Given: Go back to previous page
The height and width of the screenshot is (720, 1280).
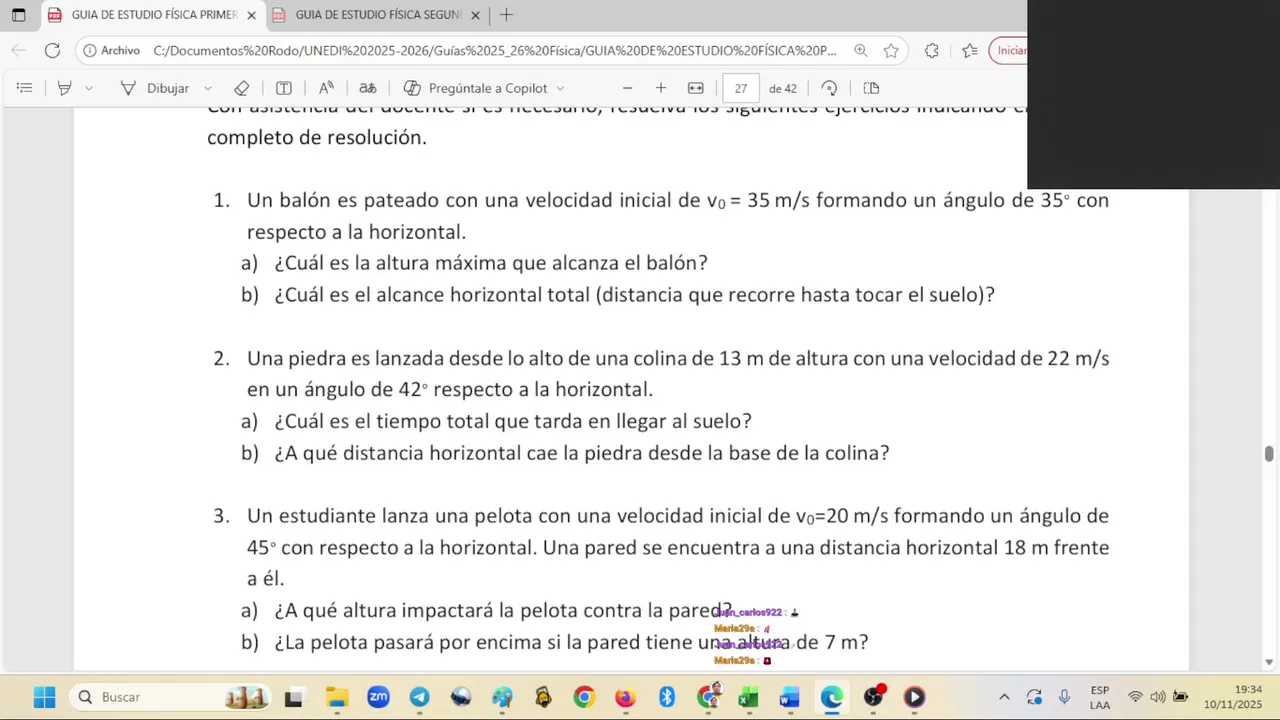Looking at the screenshot, I should point(19,50).
